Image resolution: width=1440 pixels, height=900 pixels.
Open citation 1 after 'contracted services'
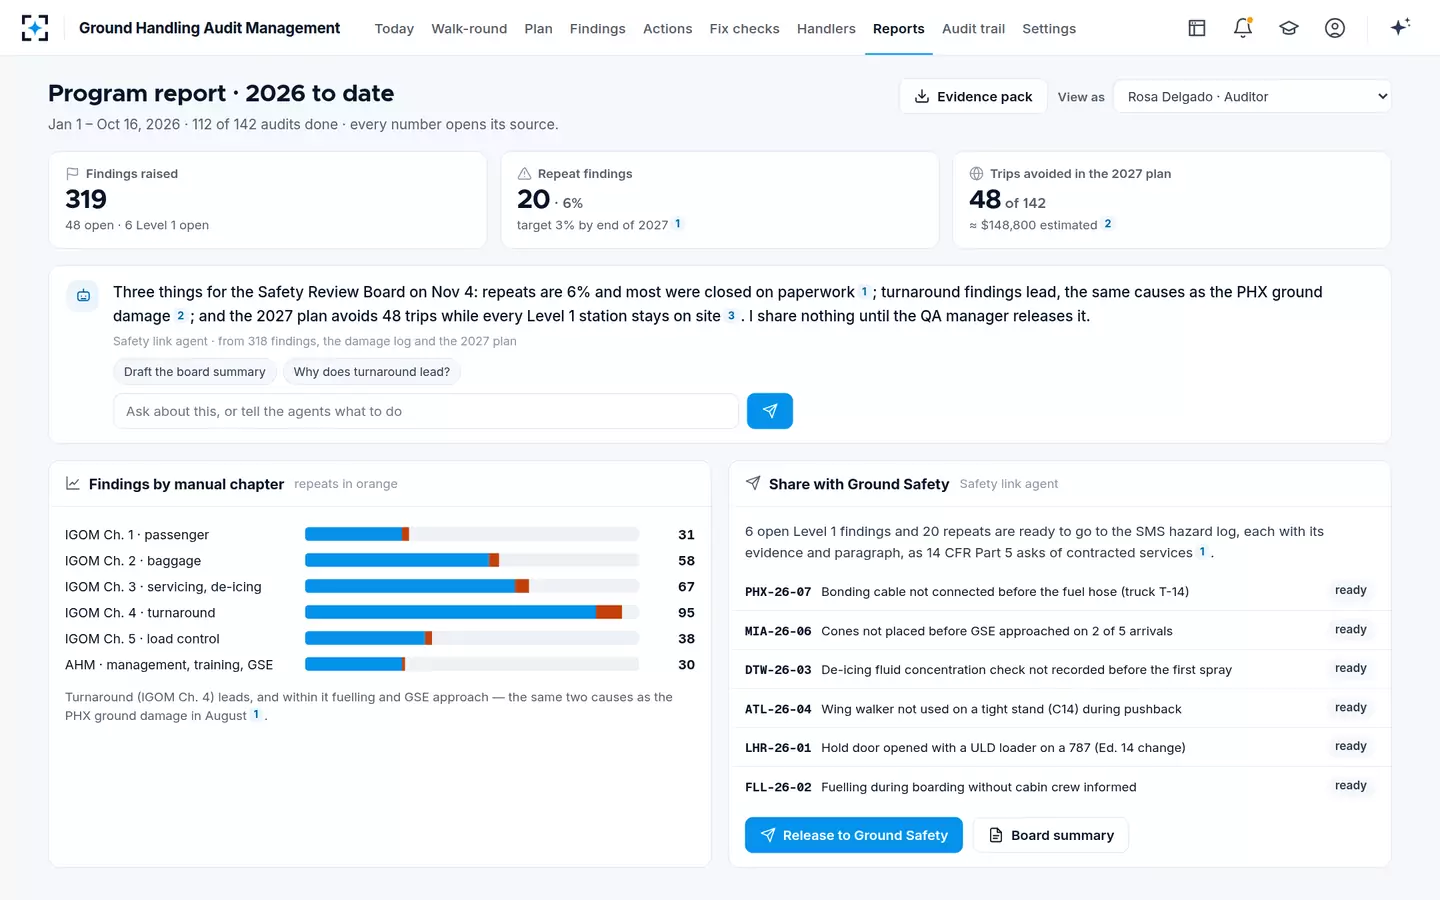tap(1202, 552)
